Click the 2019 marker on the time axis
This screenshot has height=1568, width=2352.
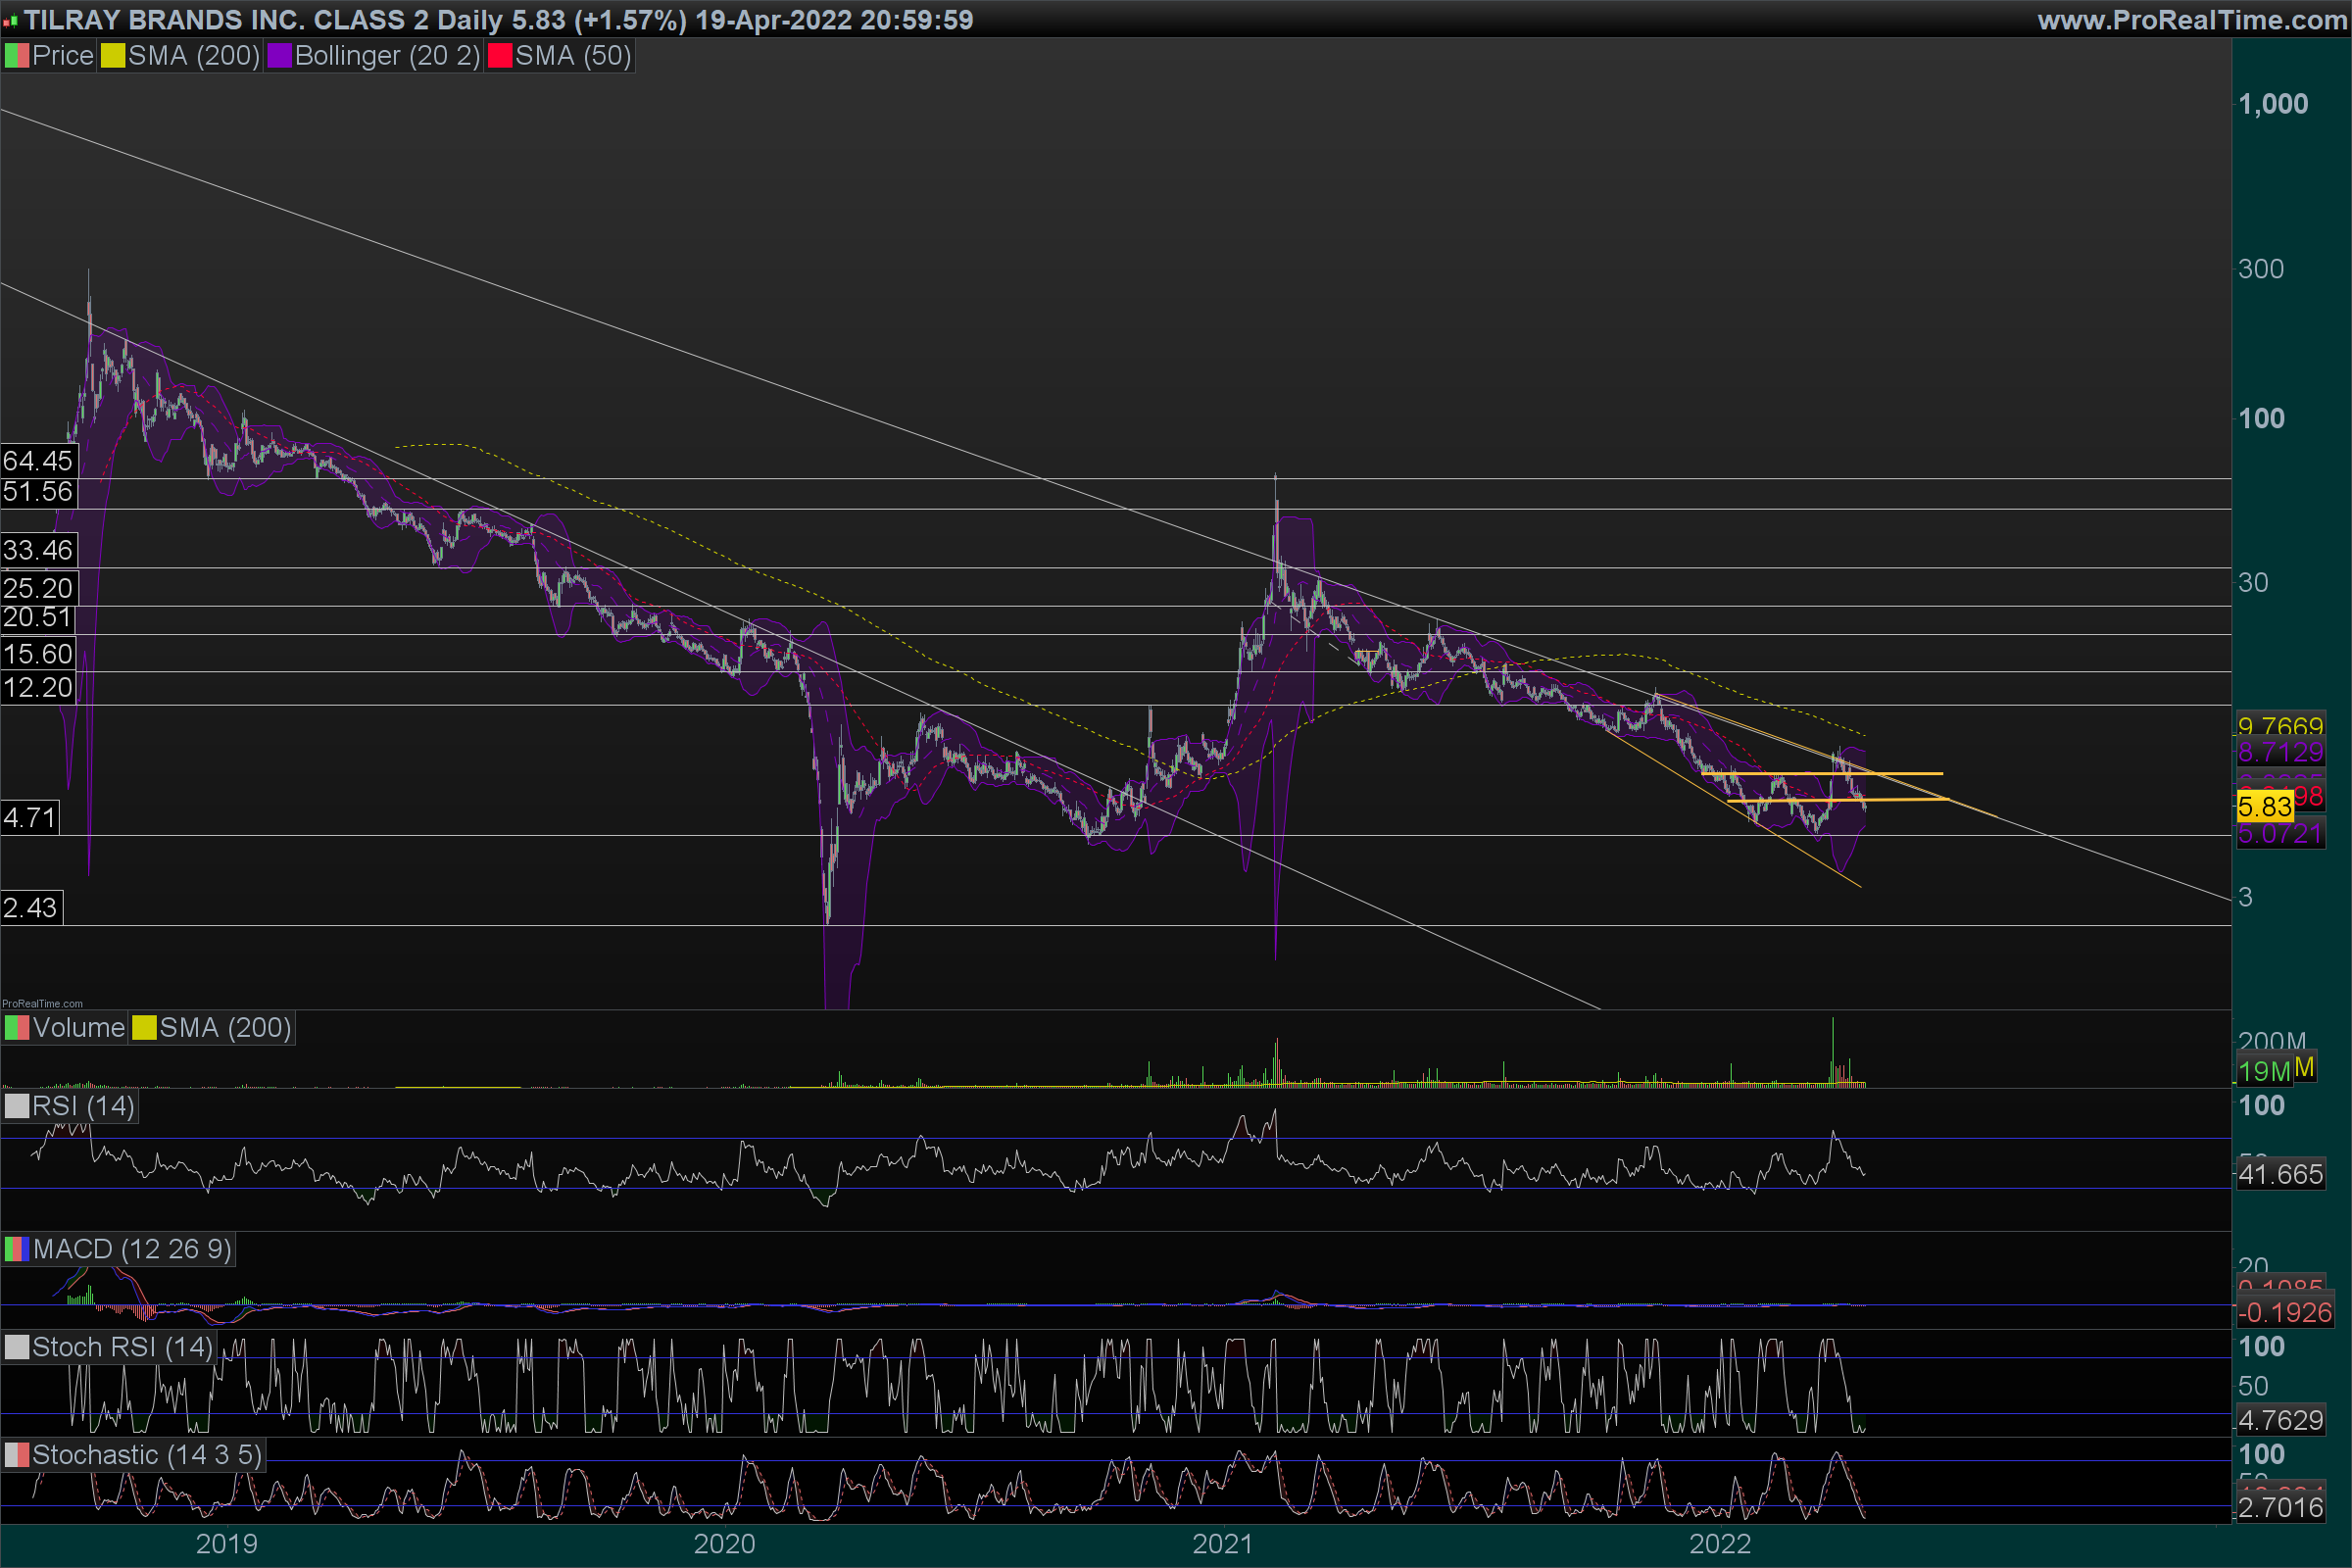tap(227, 1544)
